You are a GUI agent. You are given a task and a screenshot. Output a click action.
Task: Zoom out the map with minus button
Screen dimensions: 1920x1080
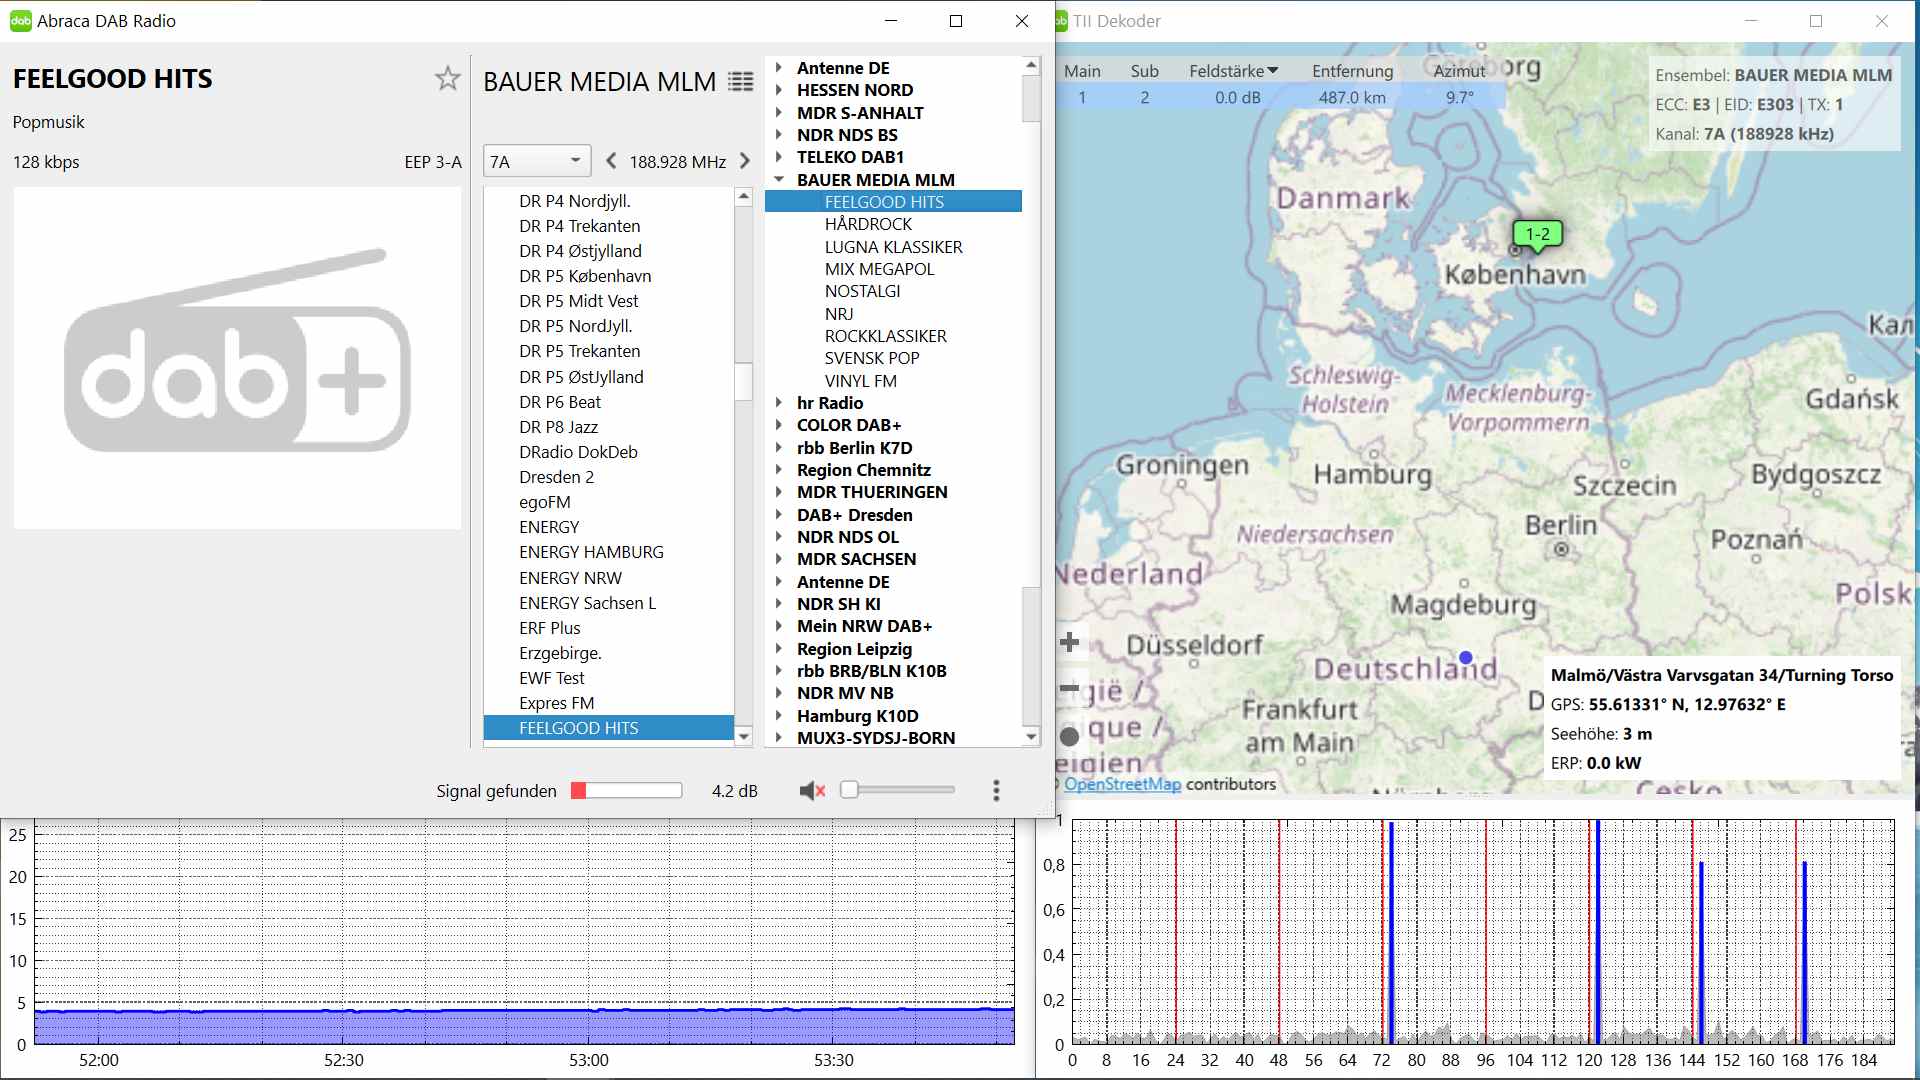(x=1070, y=688)
